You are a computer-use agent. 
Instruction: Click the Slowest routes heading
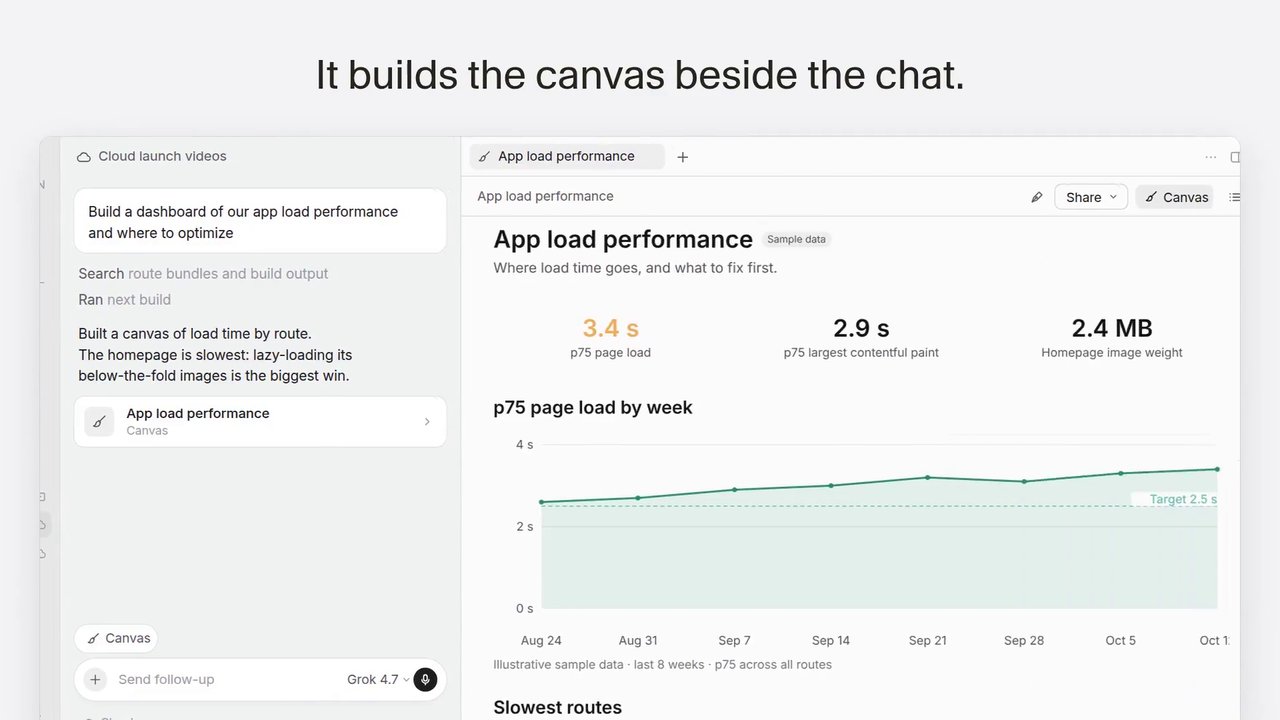click(557, 707)
